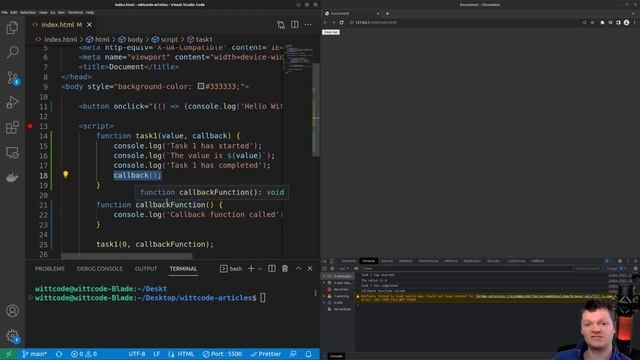The height and width of the screenshot is (360, 640).
Task: Split the terminal
Action: (272, 269)
